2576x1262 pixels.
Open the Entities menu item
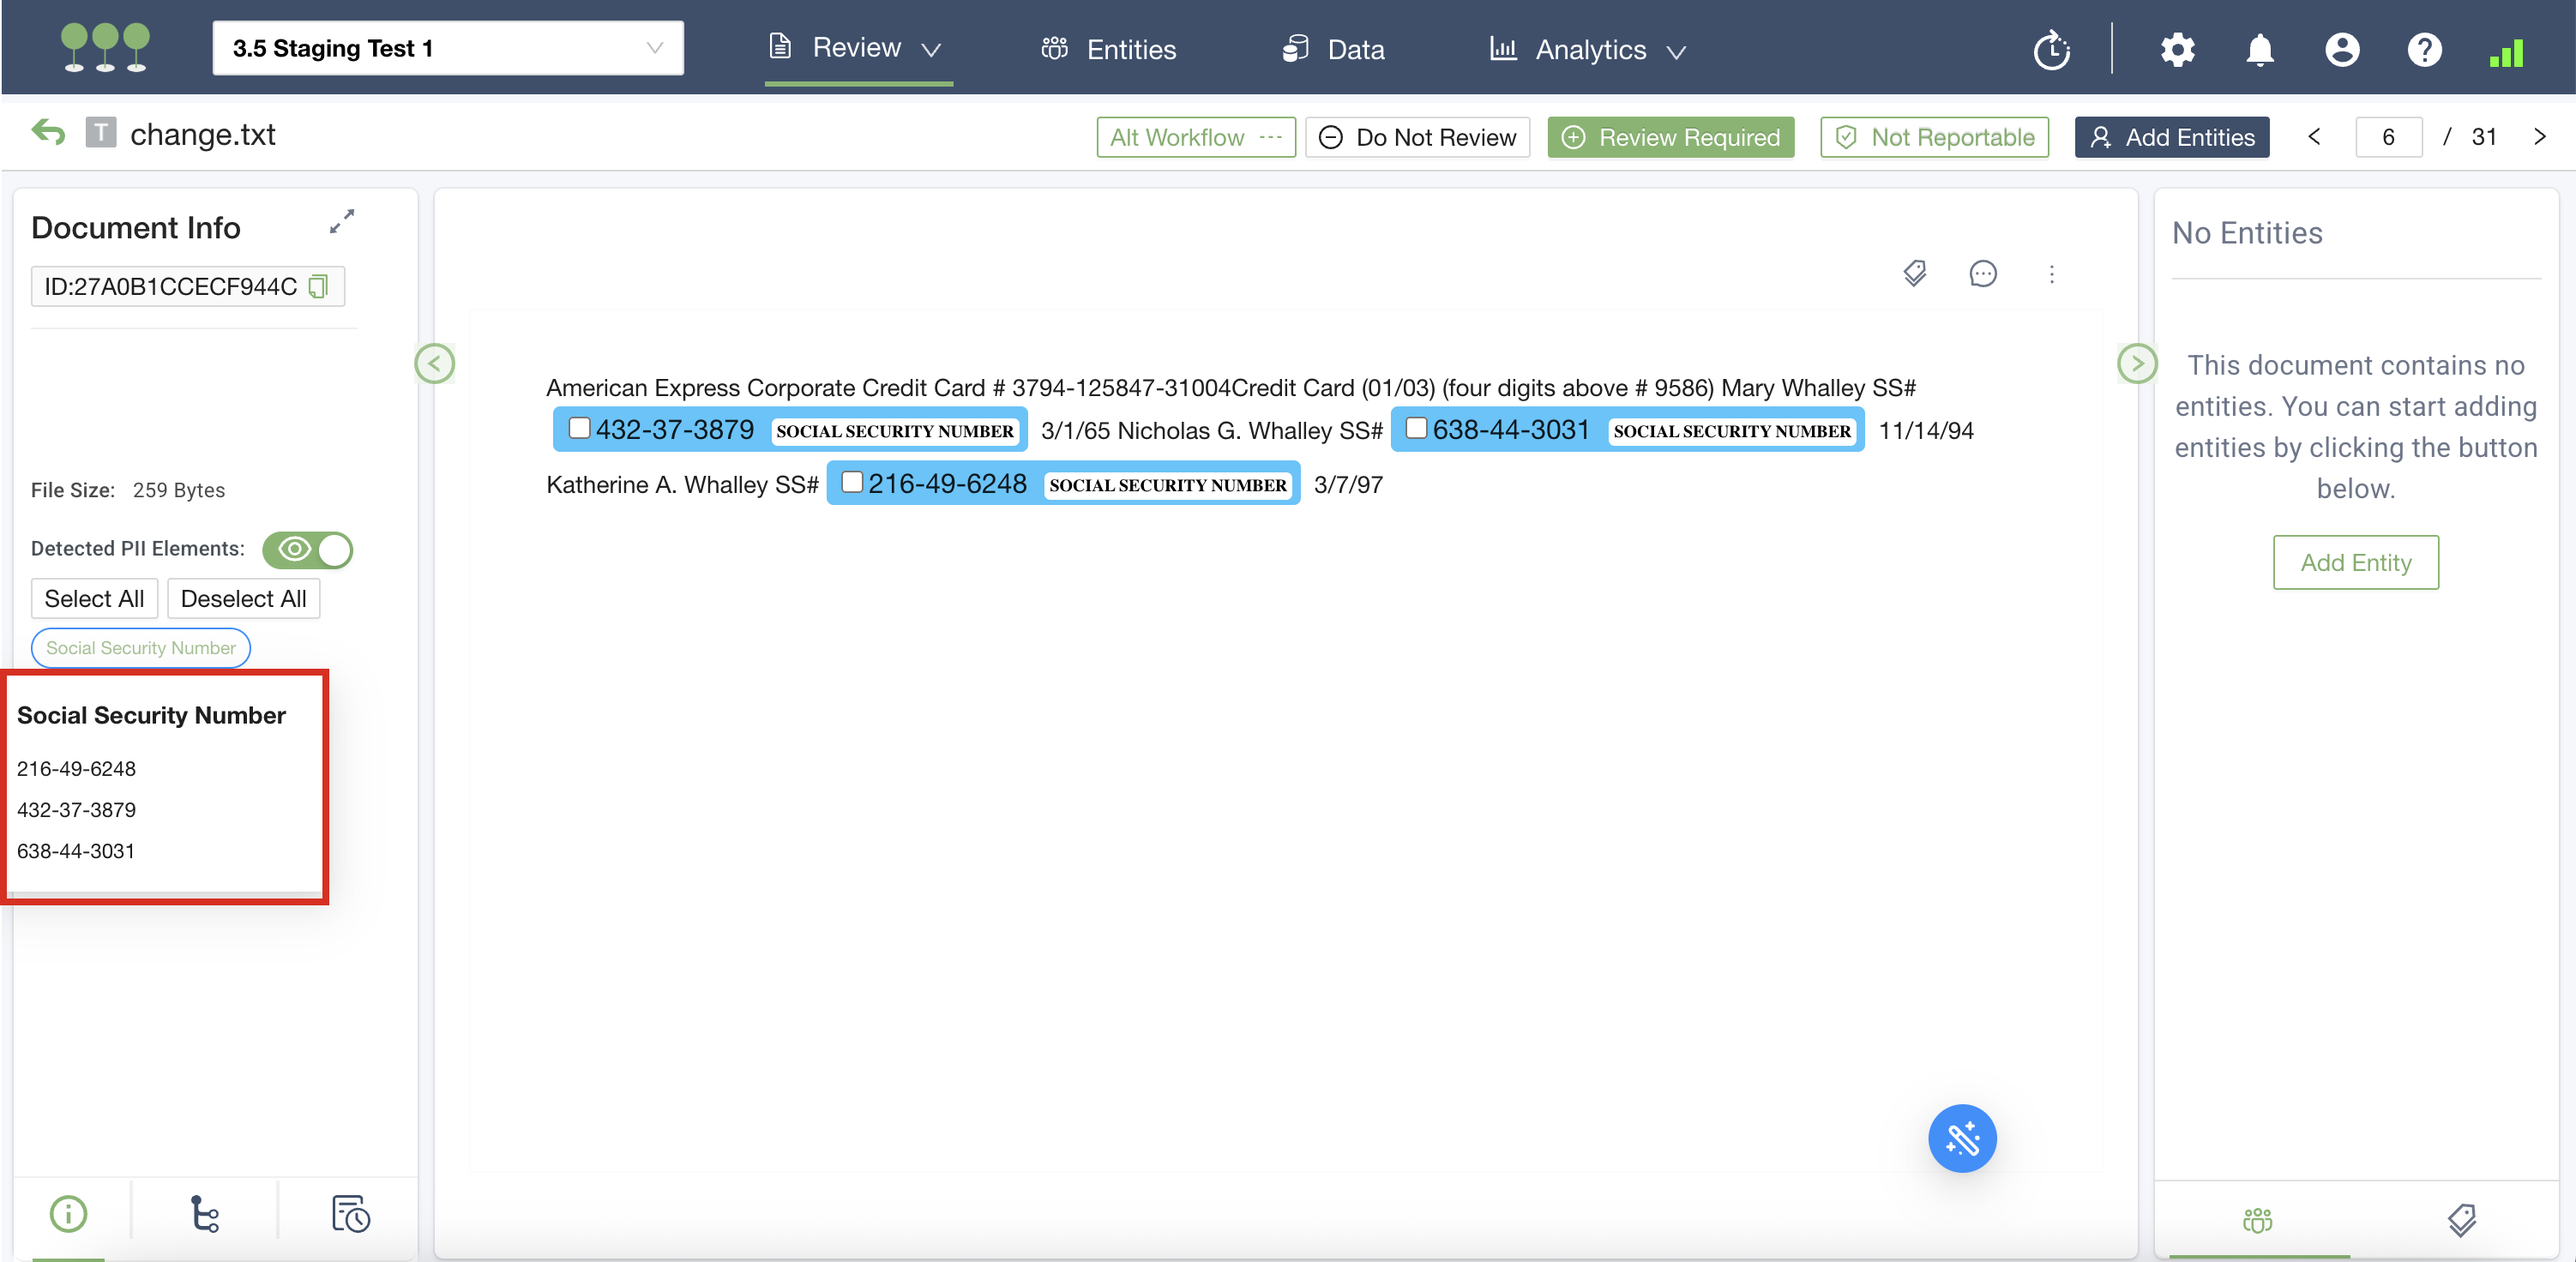click(1108, 50)
